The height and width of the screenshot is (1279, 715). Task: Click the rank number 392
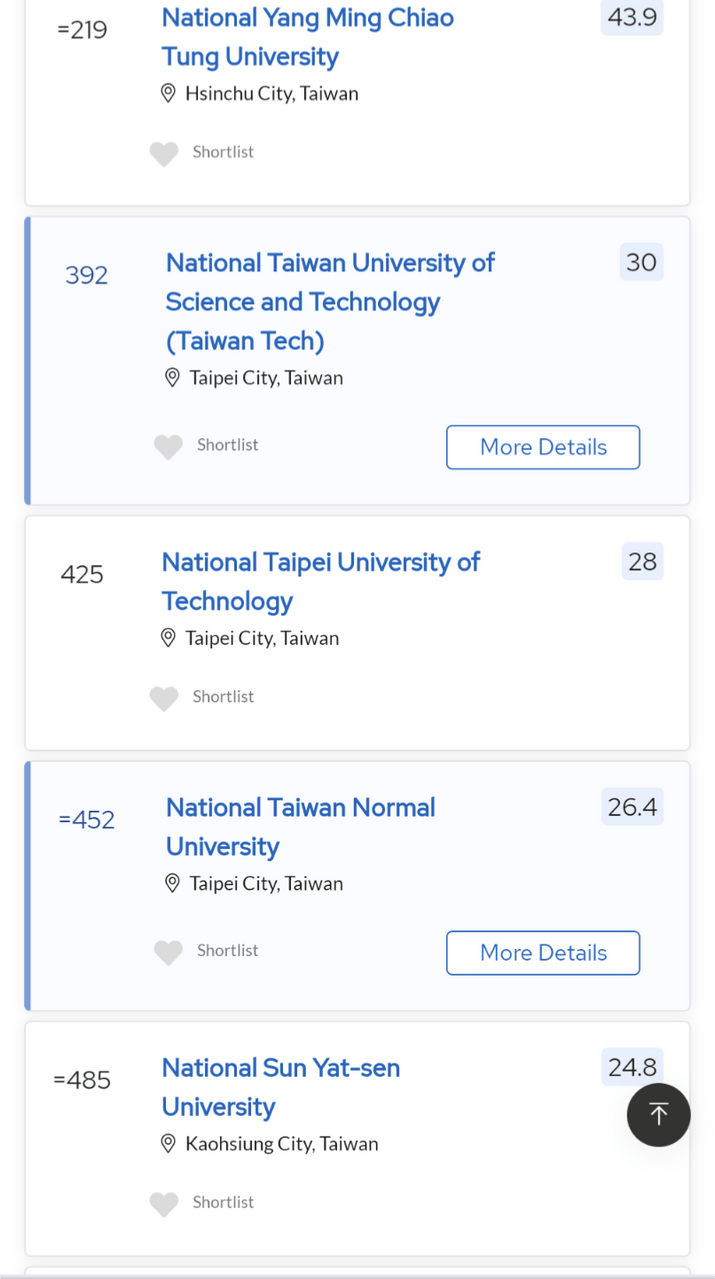(x=86, y=275)
